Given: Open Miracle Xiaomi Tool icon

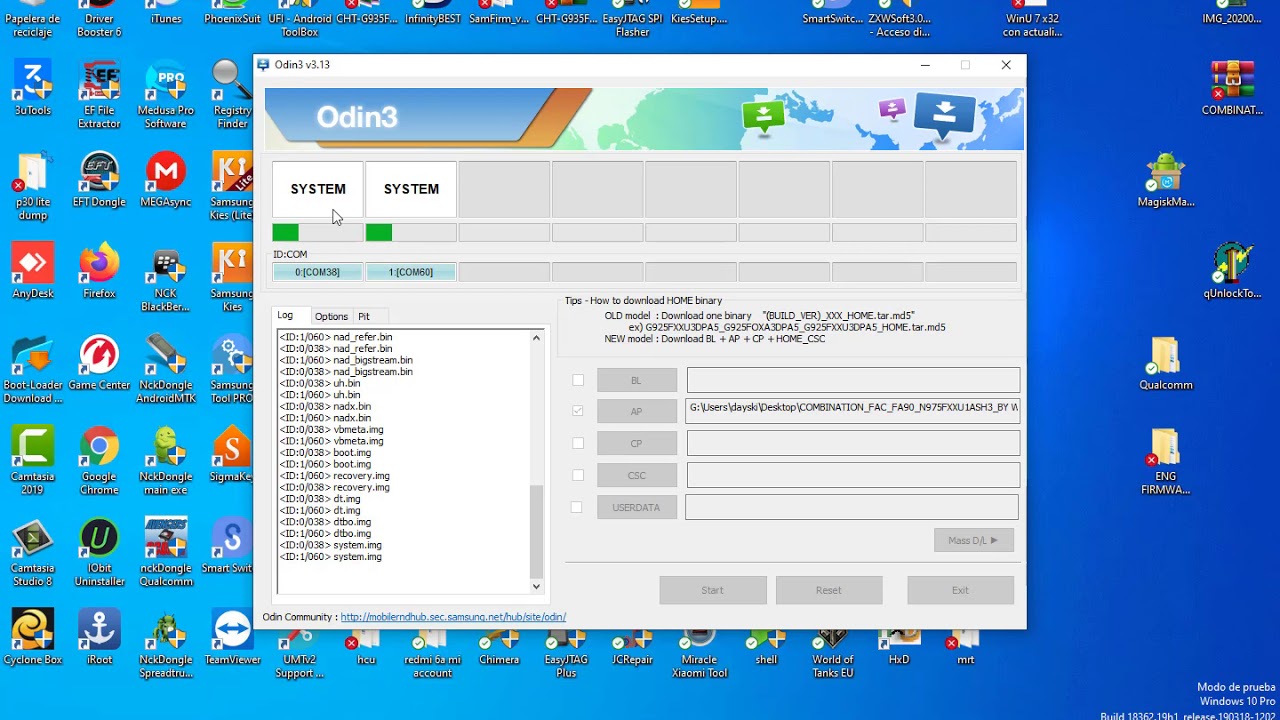Looking at the screenshot, I should (699, 653).
